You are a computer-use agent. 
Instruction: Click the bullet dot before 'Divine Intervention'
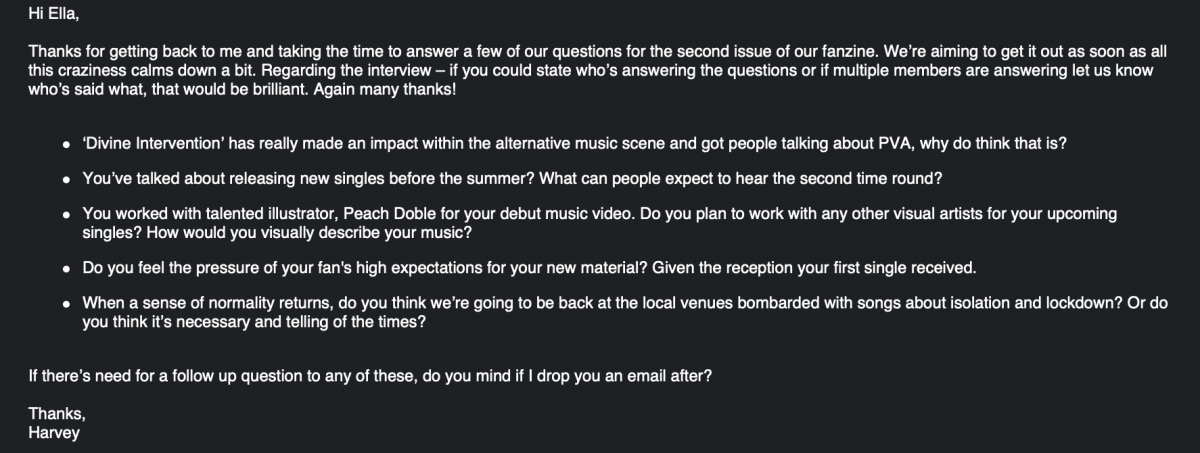[66, 144]
